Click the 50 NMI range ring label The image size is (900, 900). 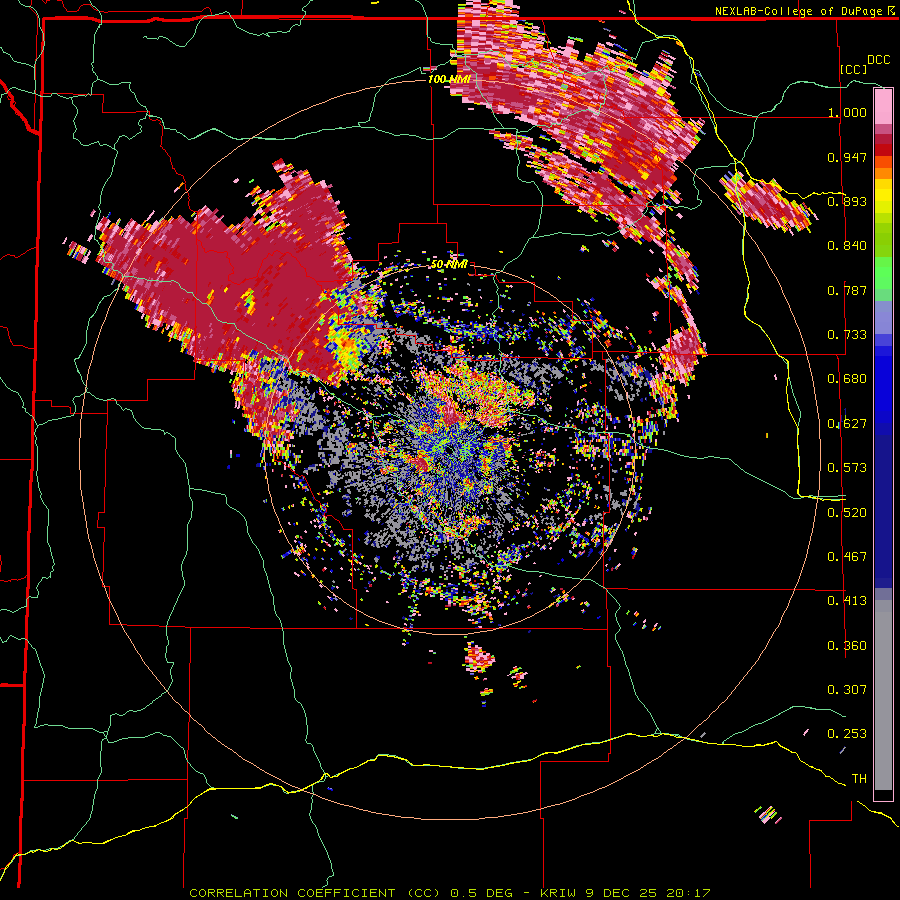[x=449, y=265]
